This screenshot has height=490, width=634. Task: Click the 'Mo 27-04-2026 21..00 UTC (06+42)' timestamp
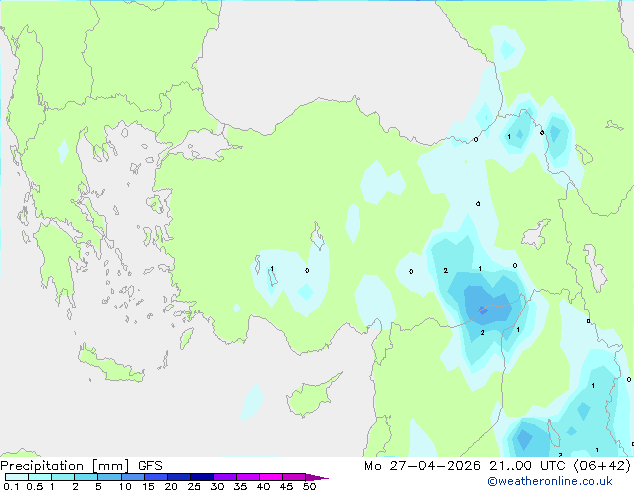pyautogui.click(x=497, y=466)
